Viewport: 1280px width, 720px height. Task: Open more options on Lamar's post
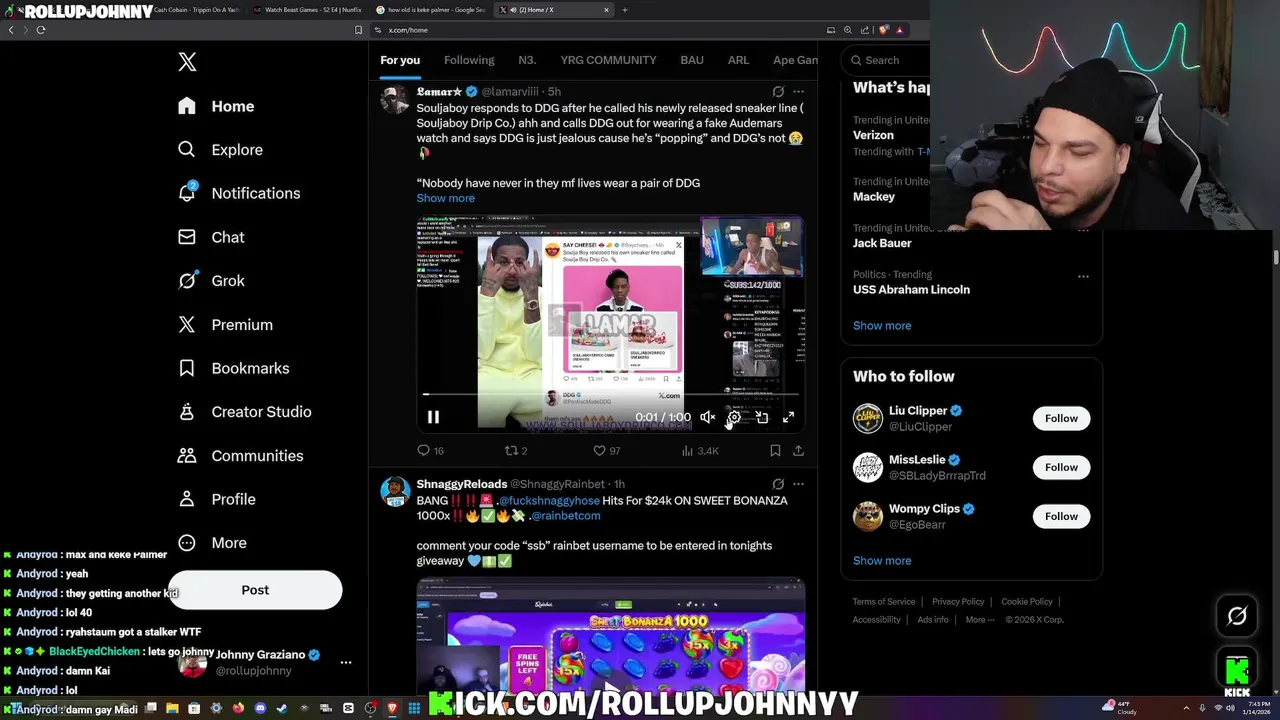coord(798,92)
